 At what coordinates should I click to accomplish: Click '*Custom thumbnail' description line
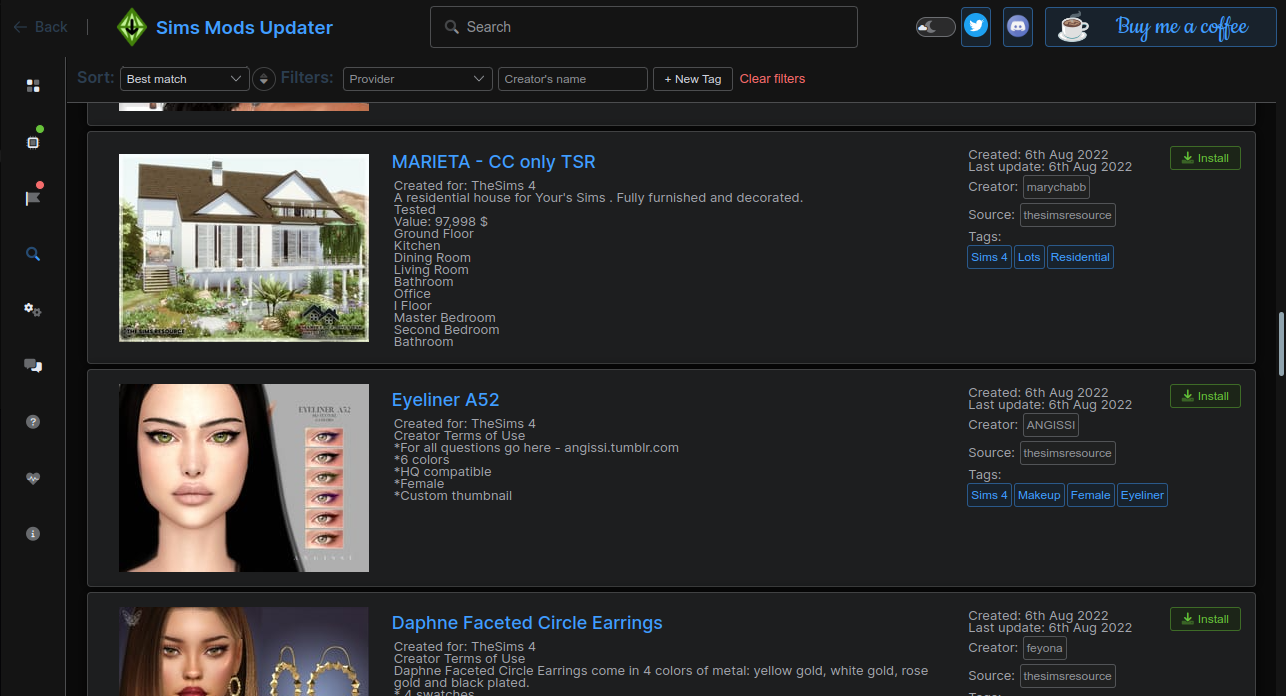click(x=453, y=496)
